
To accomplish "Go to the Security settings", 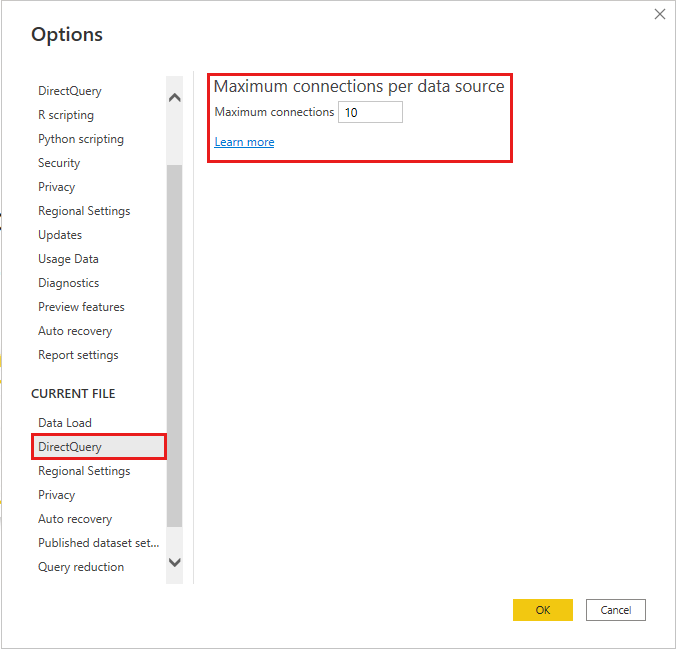I will 59,163.
